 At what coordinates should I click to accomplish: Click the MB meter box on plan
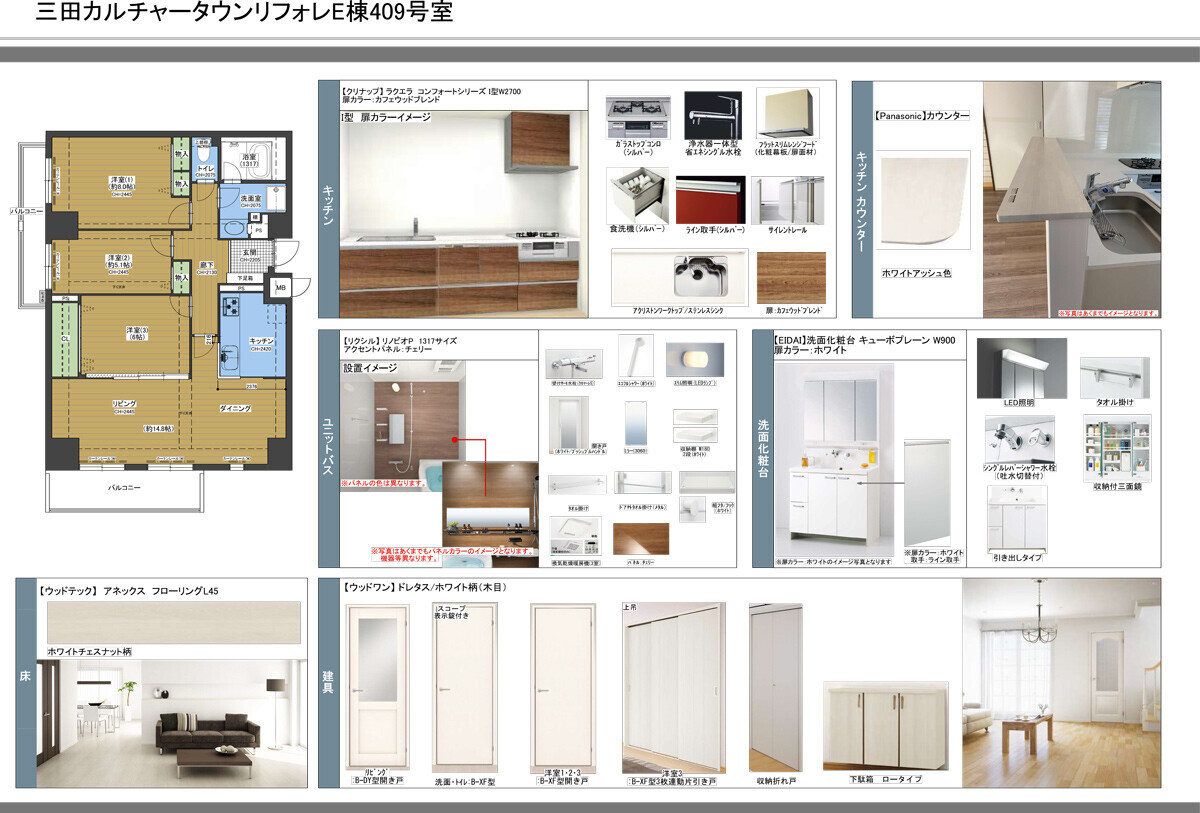280,287
